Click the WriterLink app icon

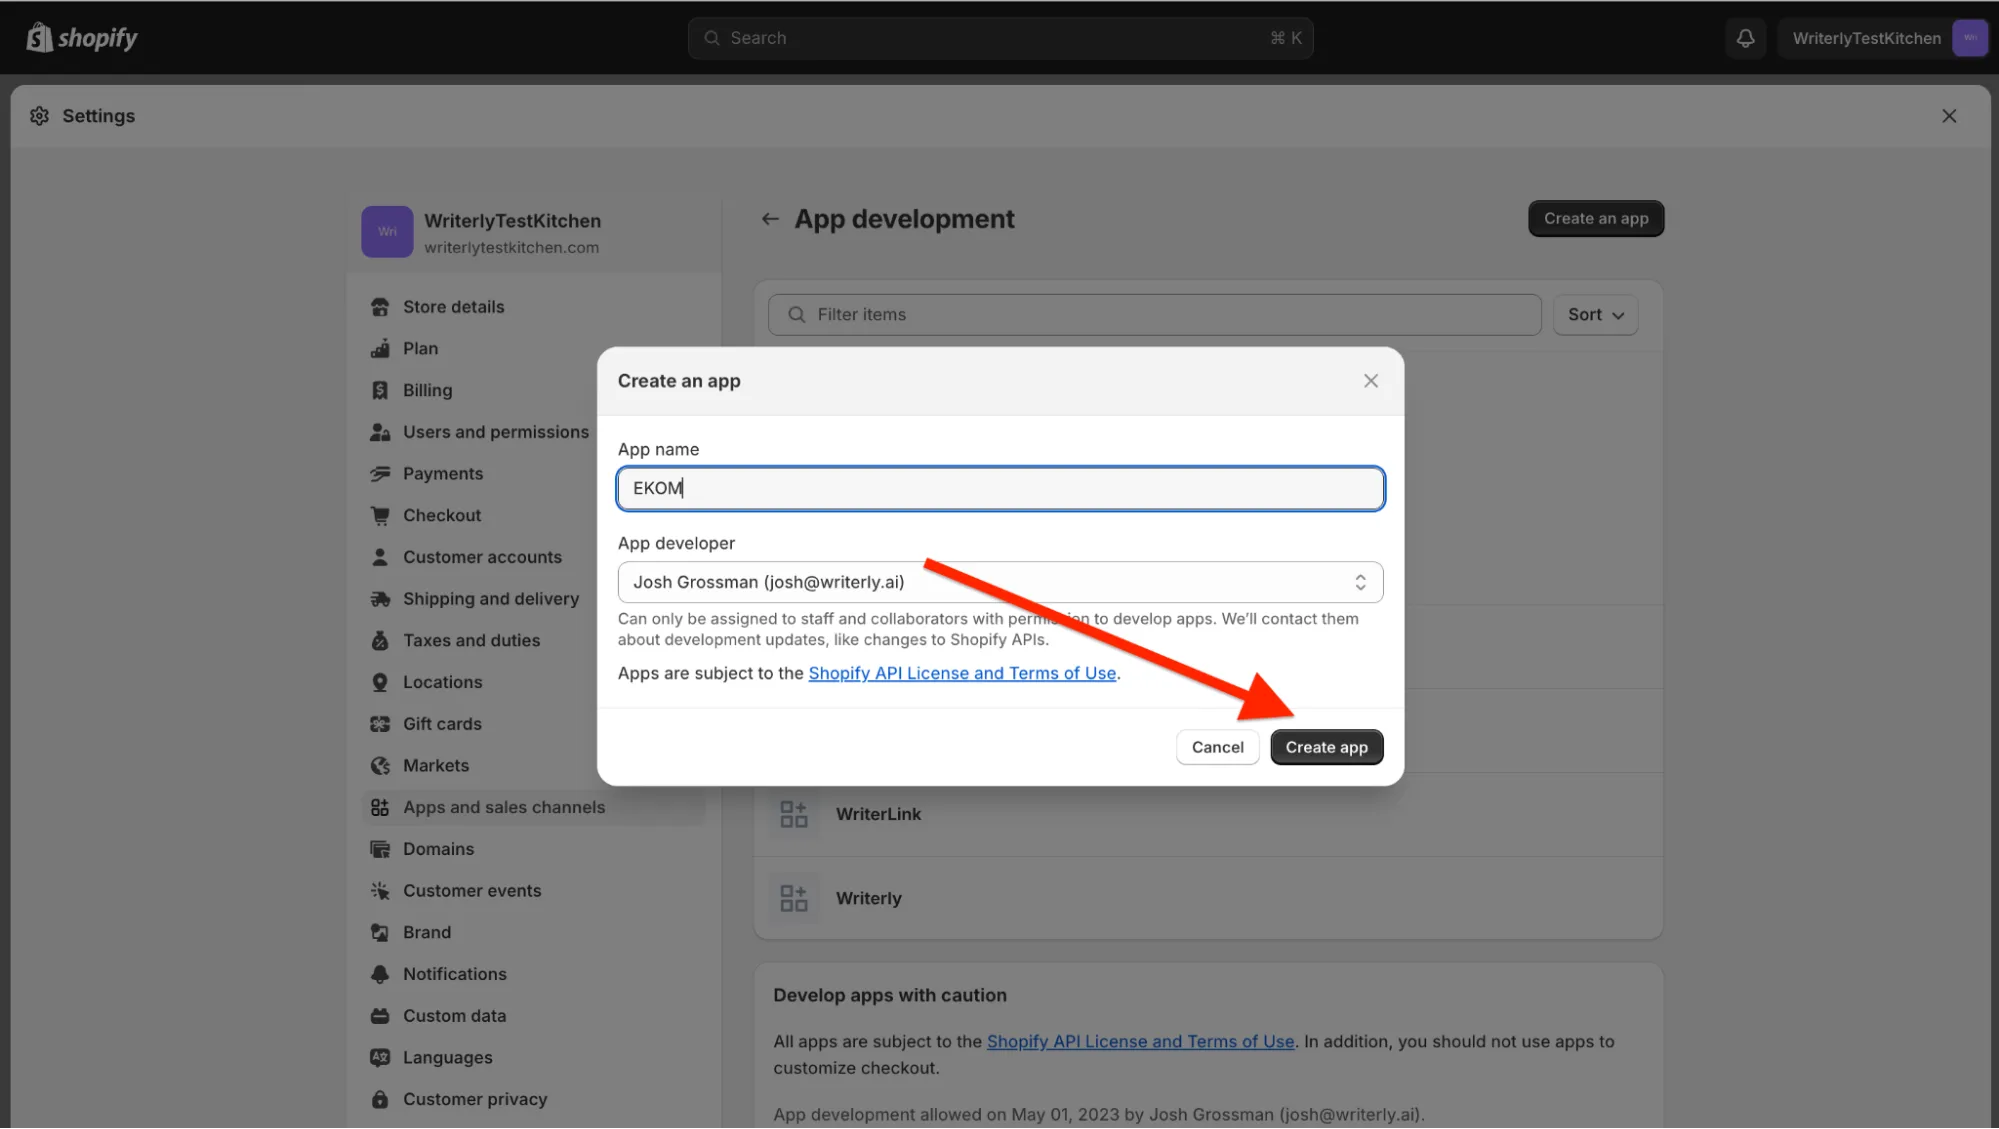(794, 814)
